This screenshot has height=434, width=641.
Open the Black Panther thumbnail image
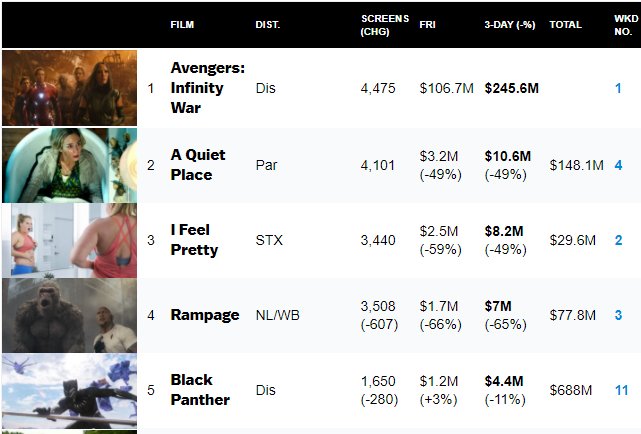69,389
